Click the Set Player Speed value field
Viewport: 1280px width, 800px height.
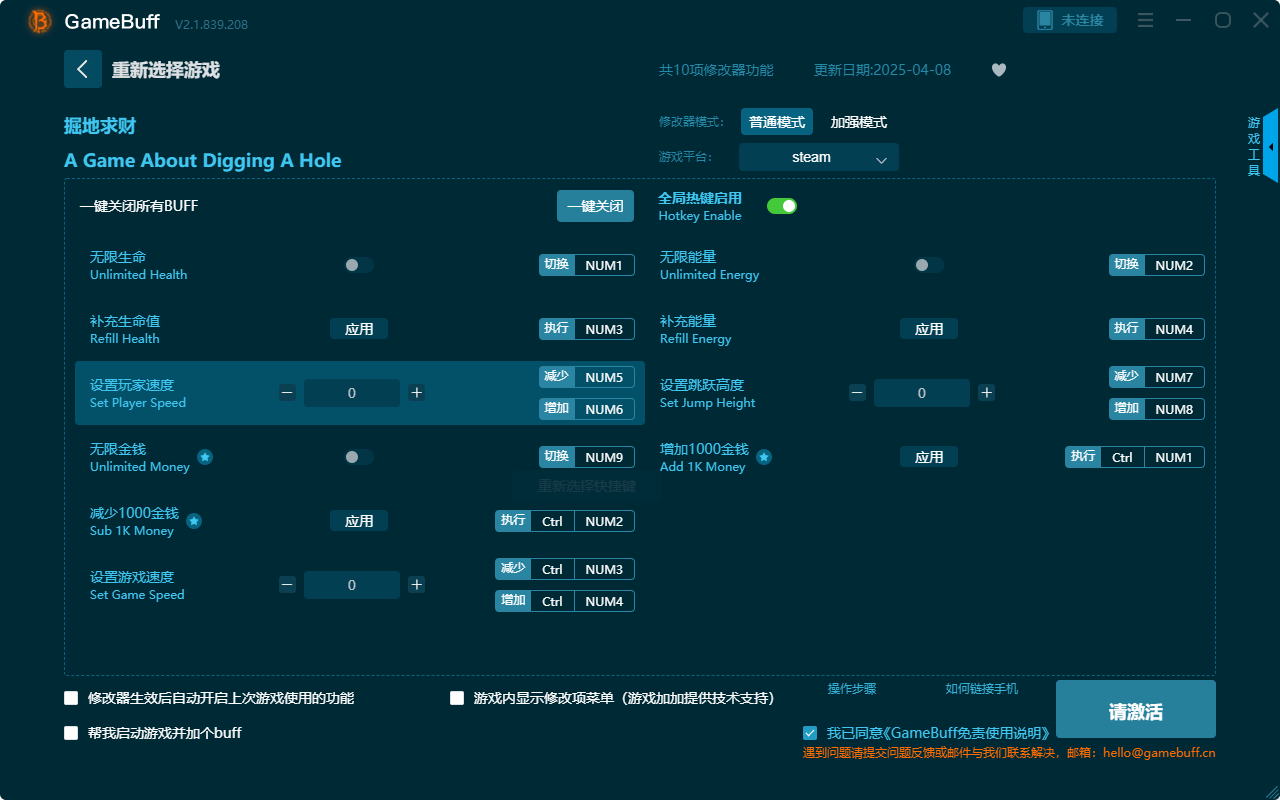coord(351,393)
